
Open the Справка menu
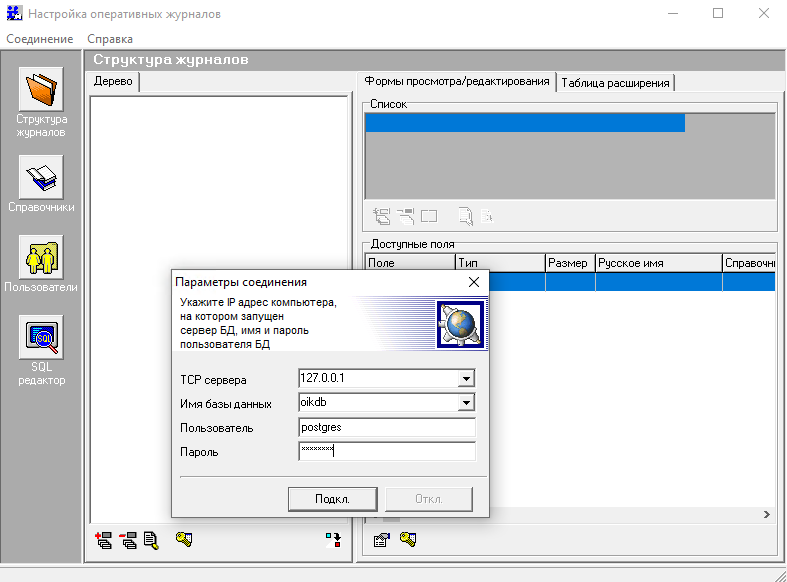pos(110,39)
